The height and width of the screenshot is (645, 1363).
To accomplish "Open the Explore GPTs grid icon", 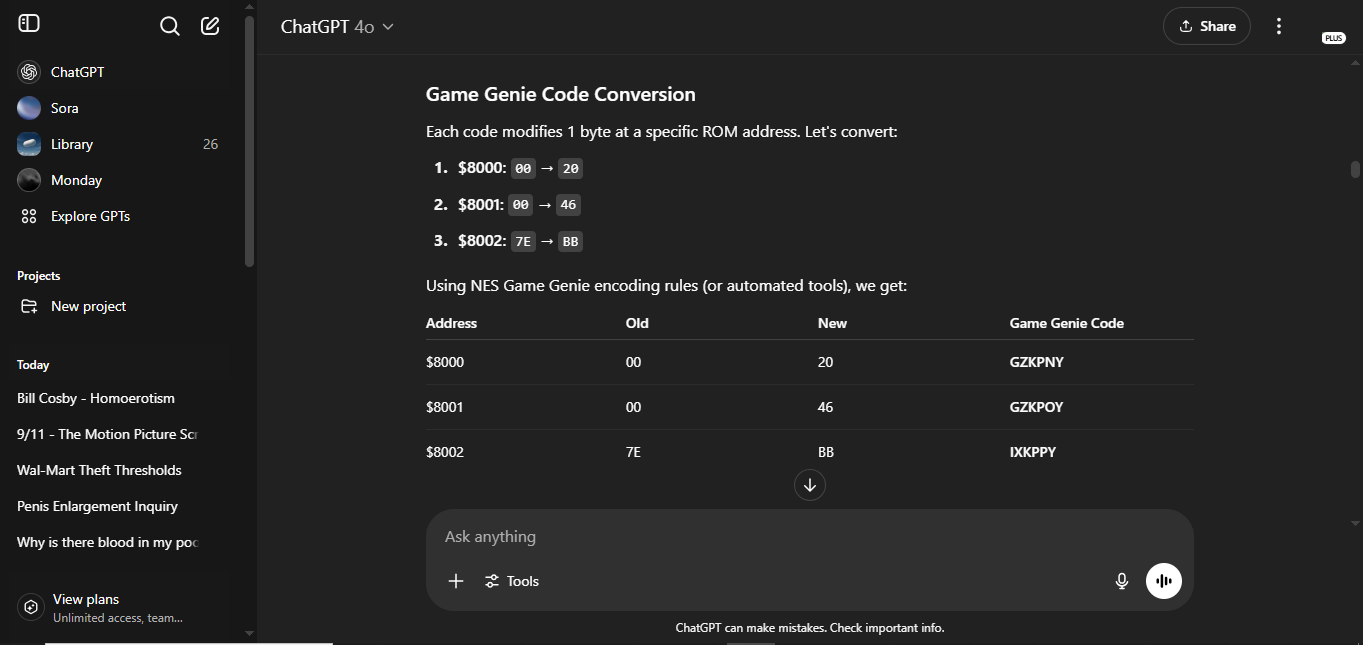I will click(29, 216).
